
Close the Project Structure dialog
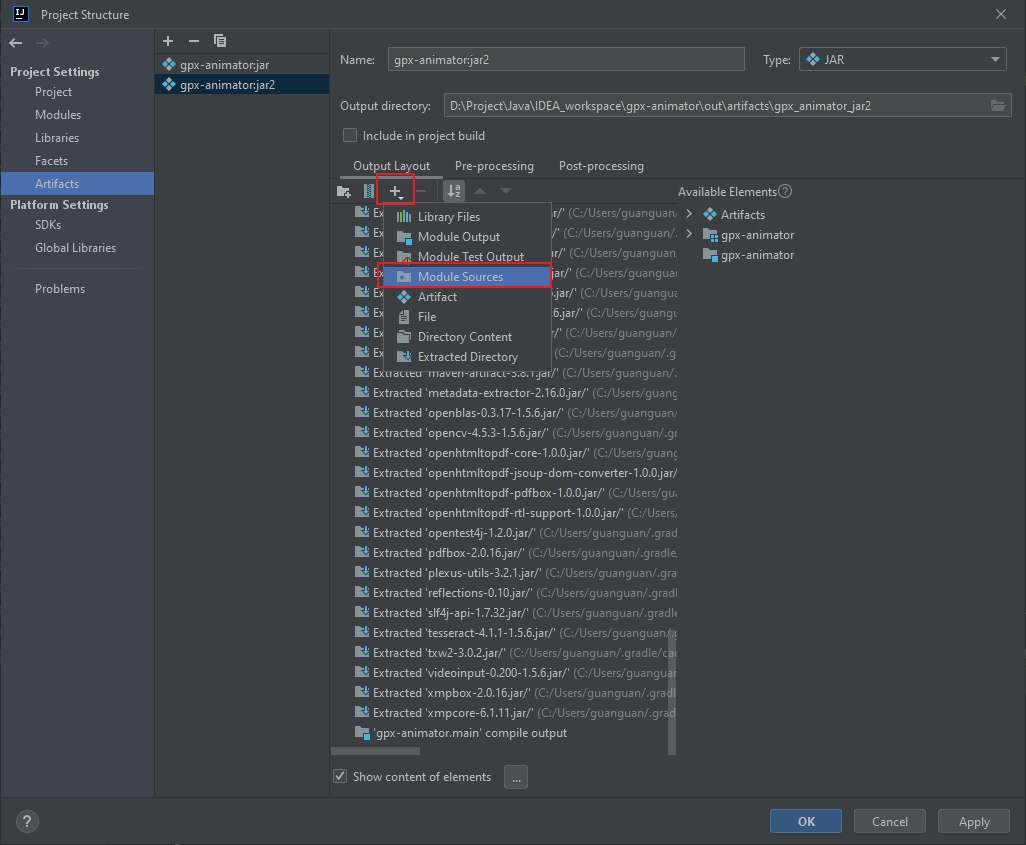1000,14
